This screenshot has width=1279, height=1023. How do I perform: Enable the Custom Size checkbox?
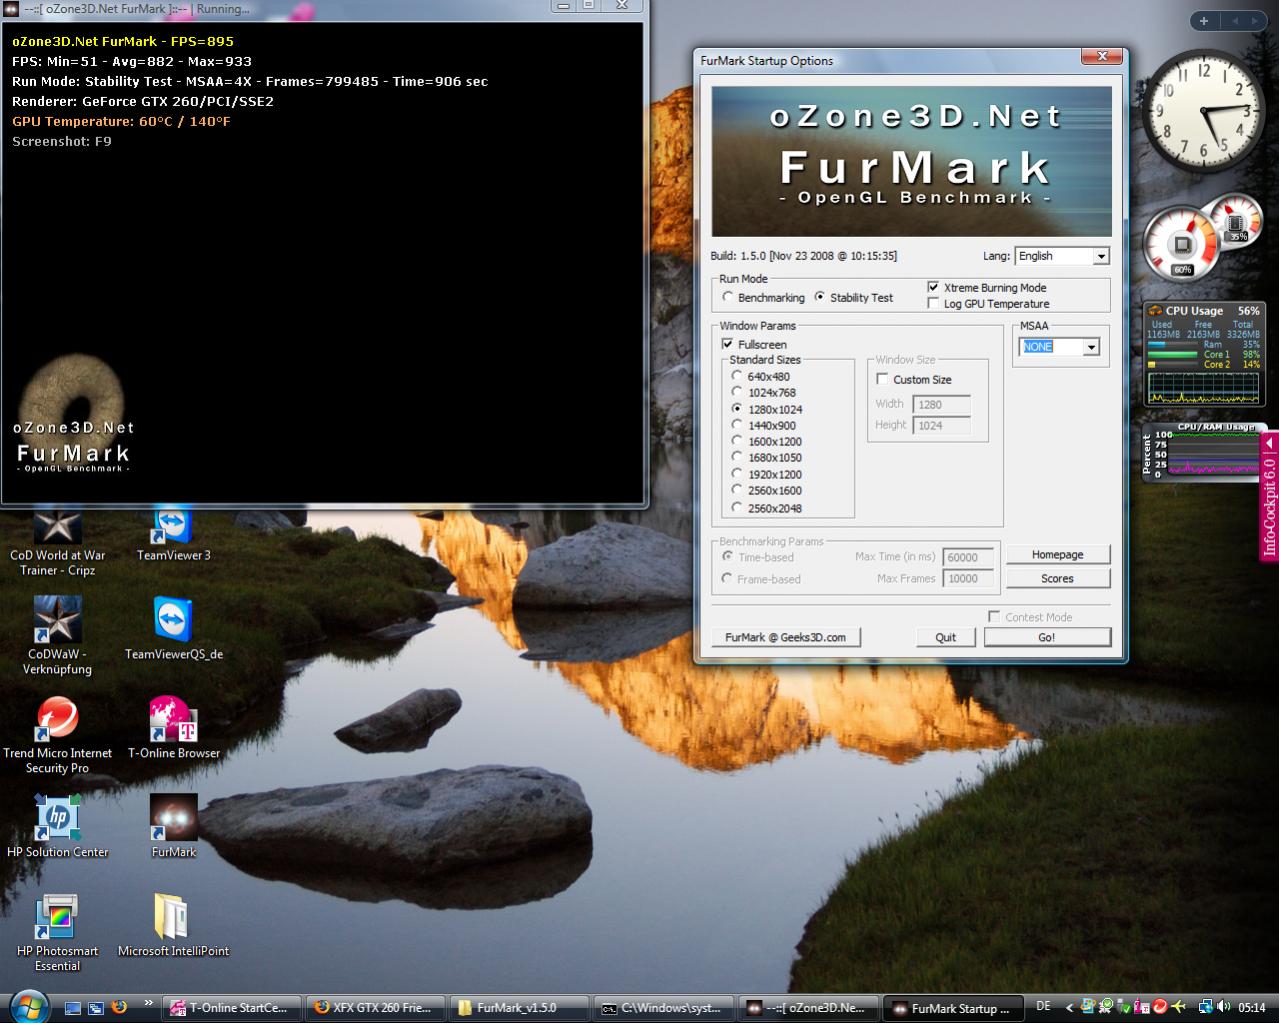[882, 379]
